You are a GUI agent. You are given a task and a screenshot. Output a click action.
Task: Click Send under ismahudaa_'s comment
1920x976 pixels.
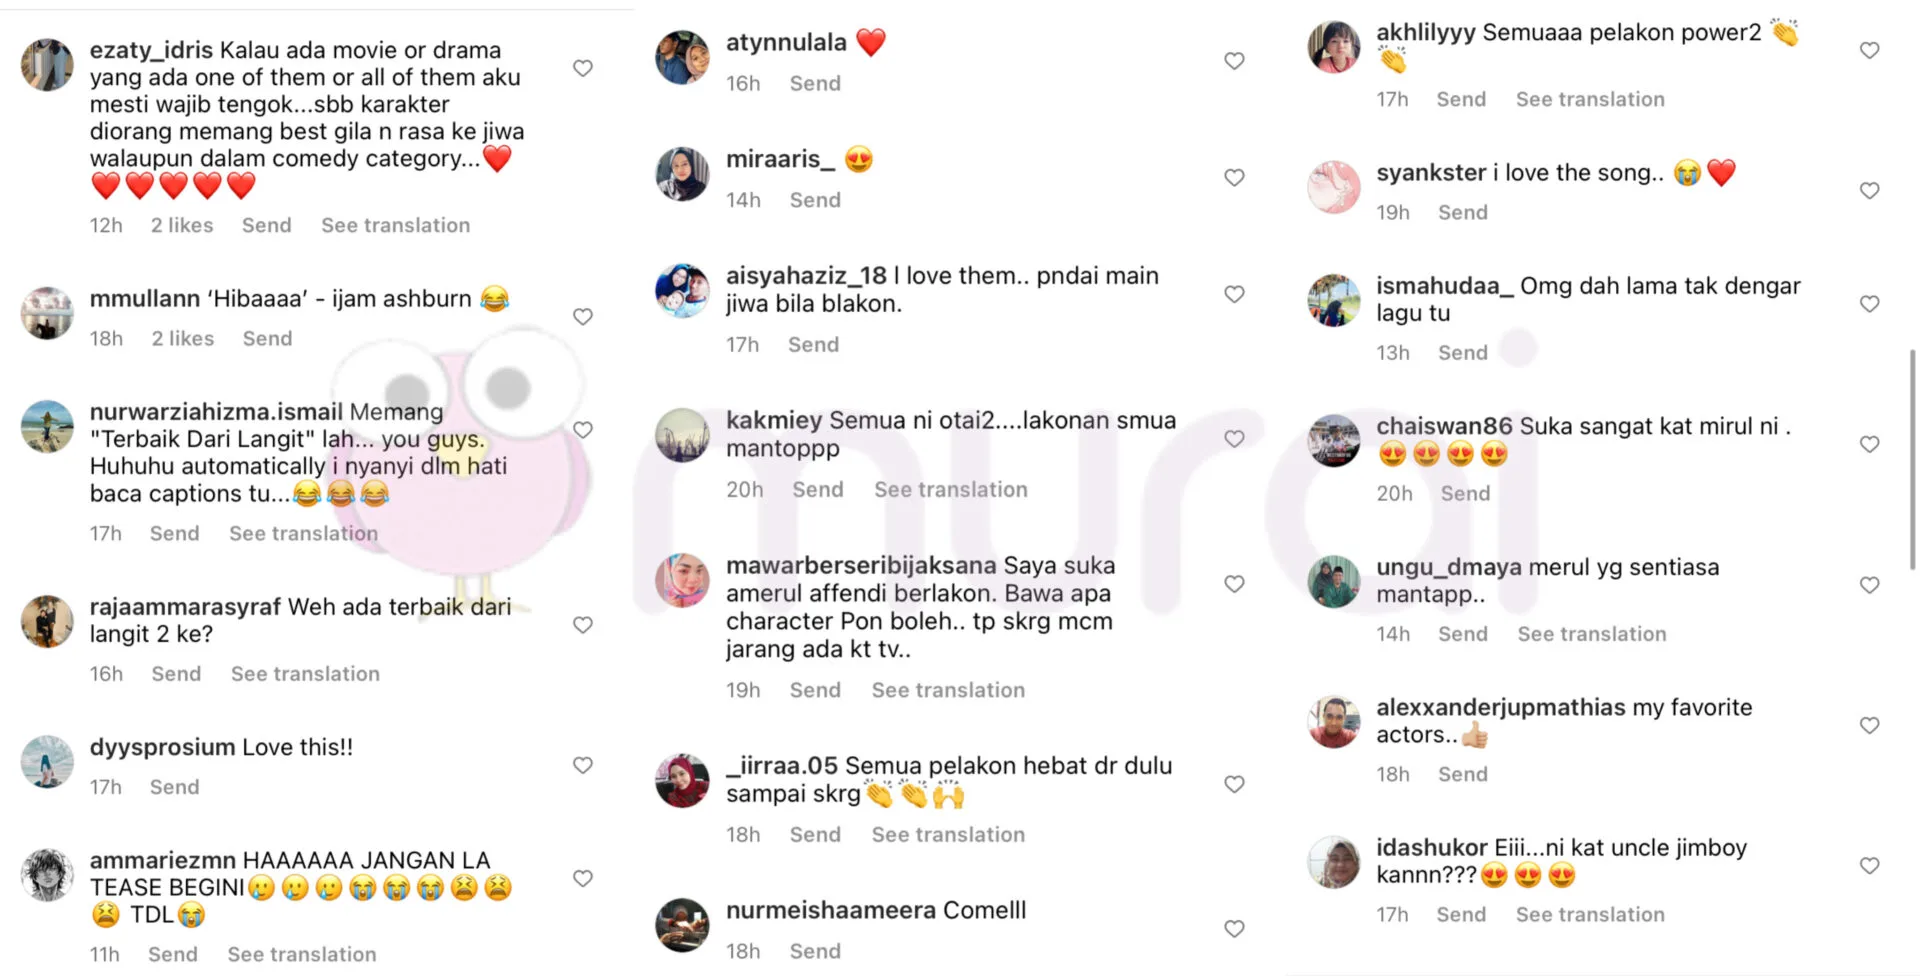coord(1463,353)
